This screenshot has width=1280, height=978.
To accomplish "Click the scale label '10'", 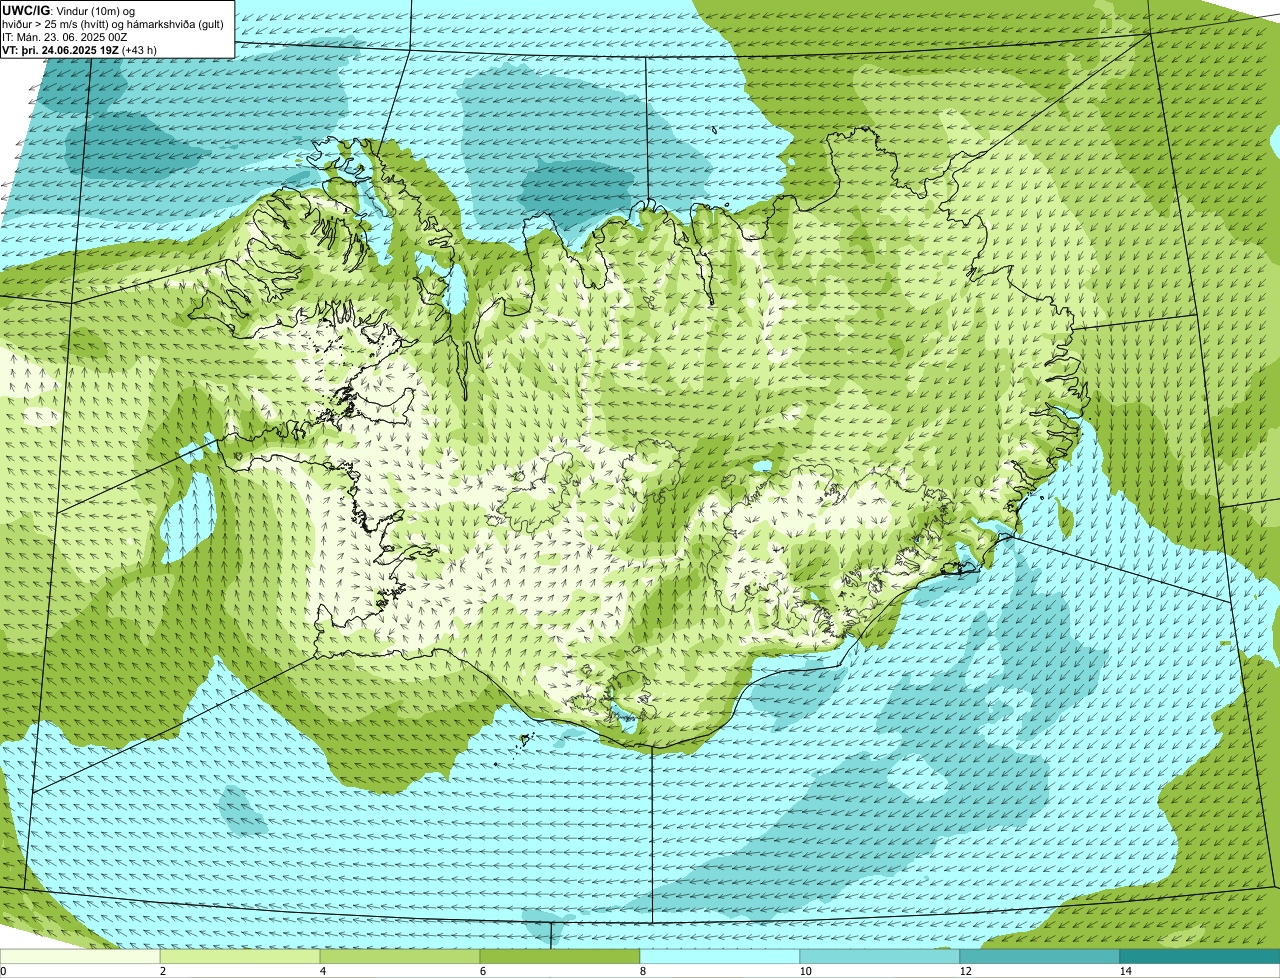I will coord(805,971).
